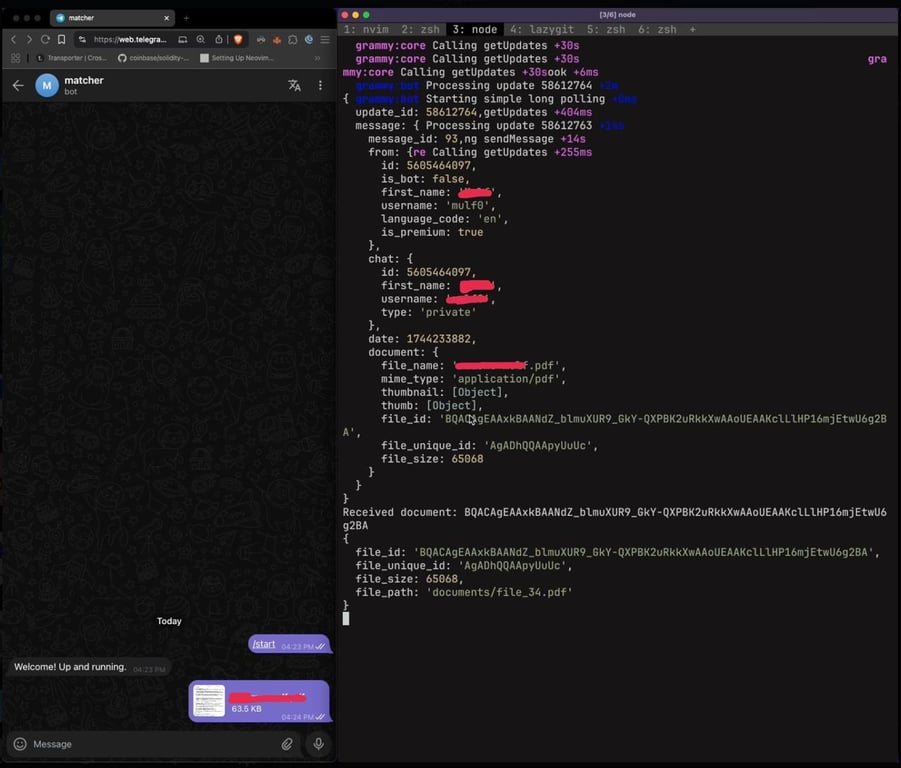Click the share icon in address bar

[x=218, y=40]
